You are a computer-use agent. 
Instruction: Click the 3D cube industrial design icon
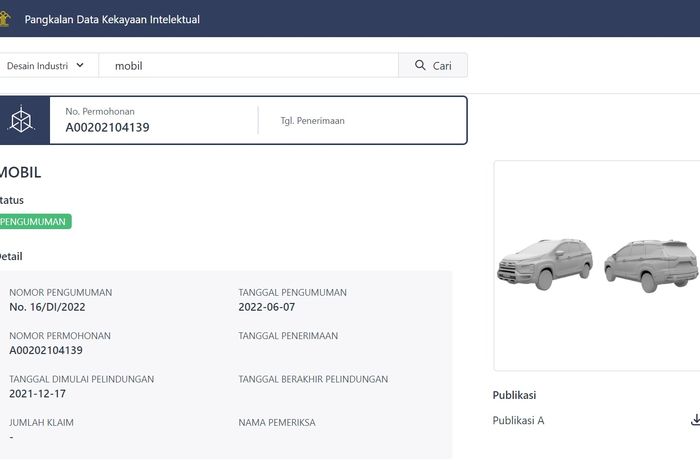(21, 120)
